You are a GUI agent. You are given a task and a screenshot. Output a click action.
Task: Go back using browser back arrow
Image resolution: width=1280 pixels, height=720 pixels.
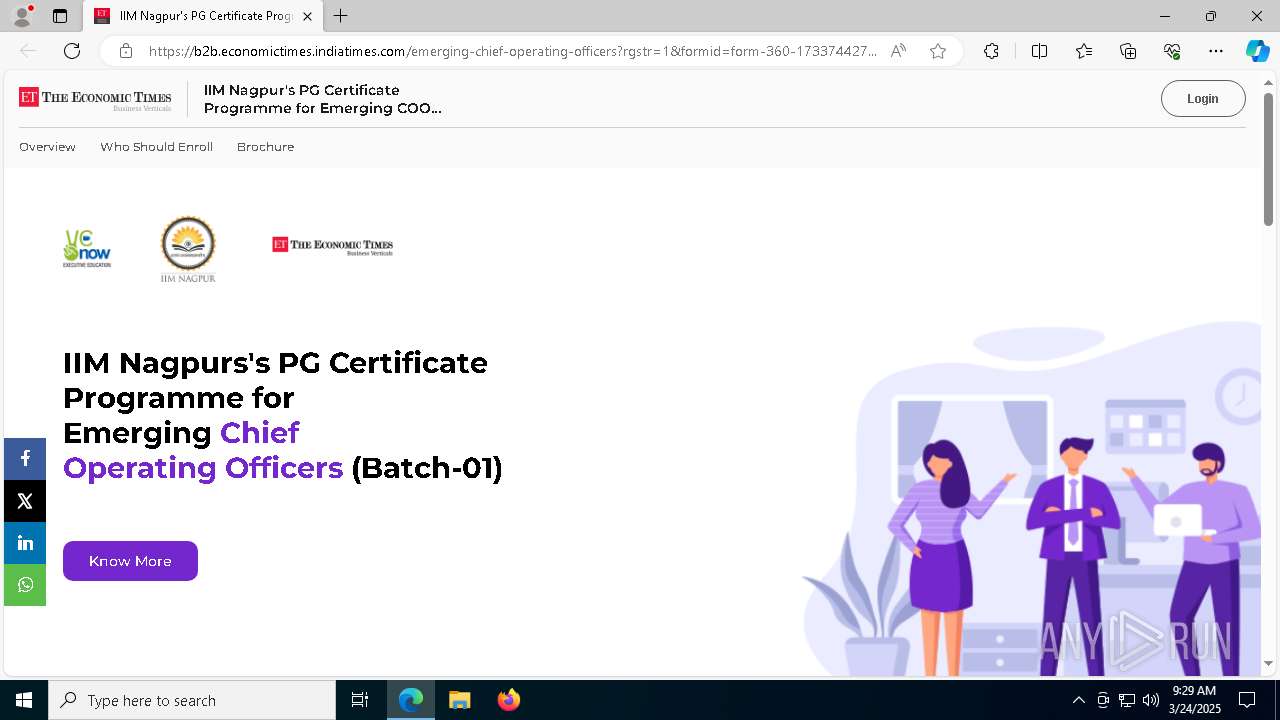click(28, 51)
